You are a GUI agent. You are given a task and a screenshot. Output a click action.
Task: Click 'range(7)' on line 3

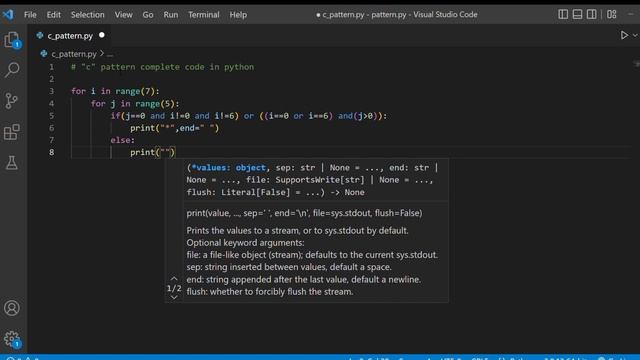[x=135, y=91]
